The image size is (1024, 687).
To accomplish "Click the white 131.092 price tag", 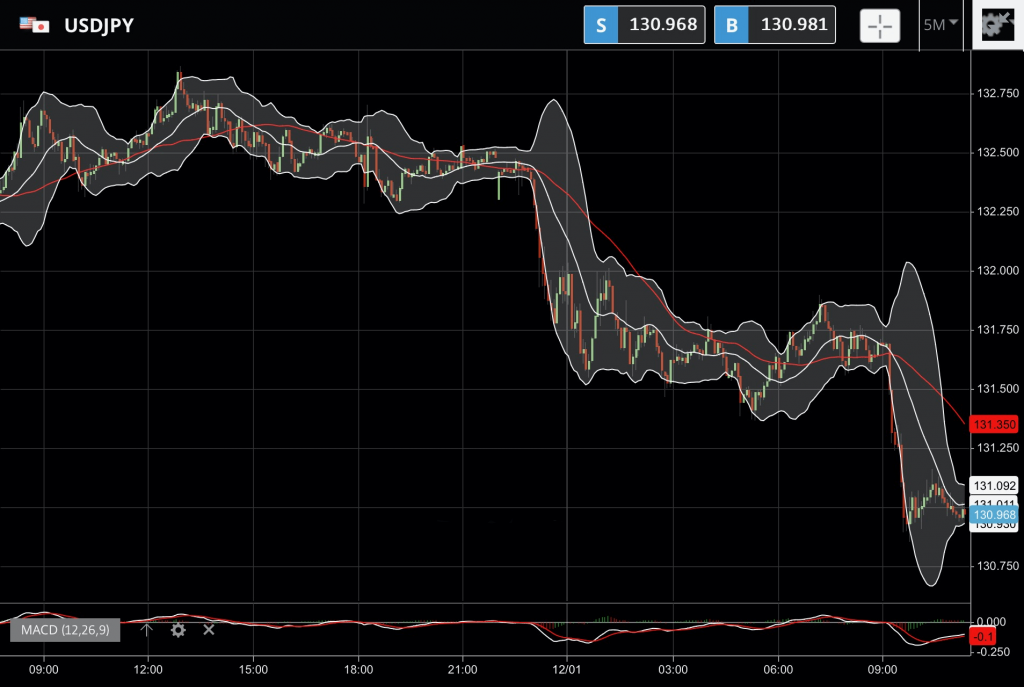I will point(994,485).
